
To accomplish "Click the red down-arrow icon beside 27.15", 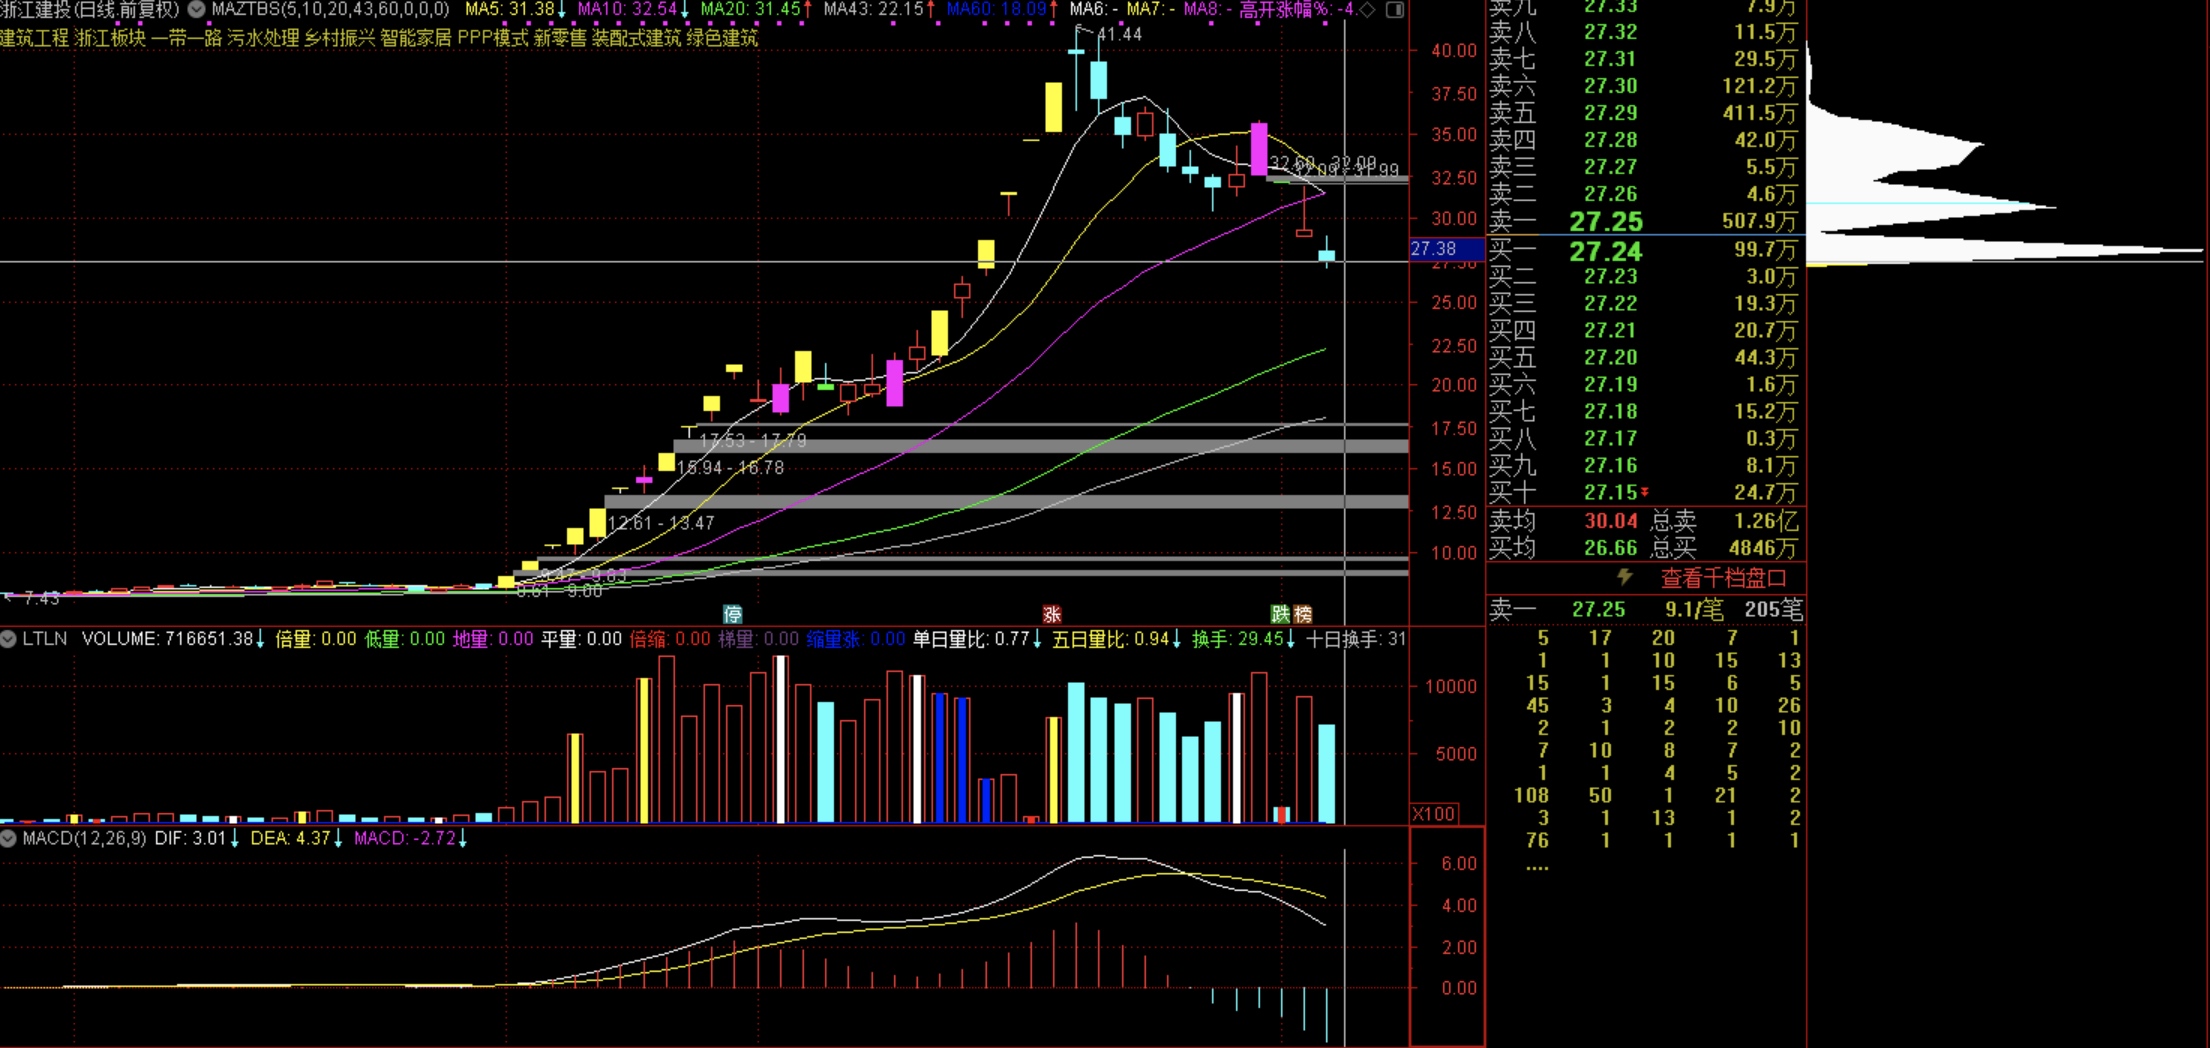I will 1644,492.
